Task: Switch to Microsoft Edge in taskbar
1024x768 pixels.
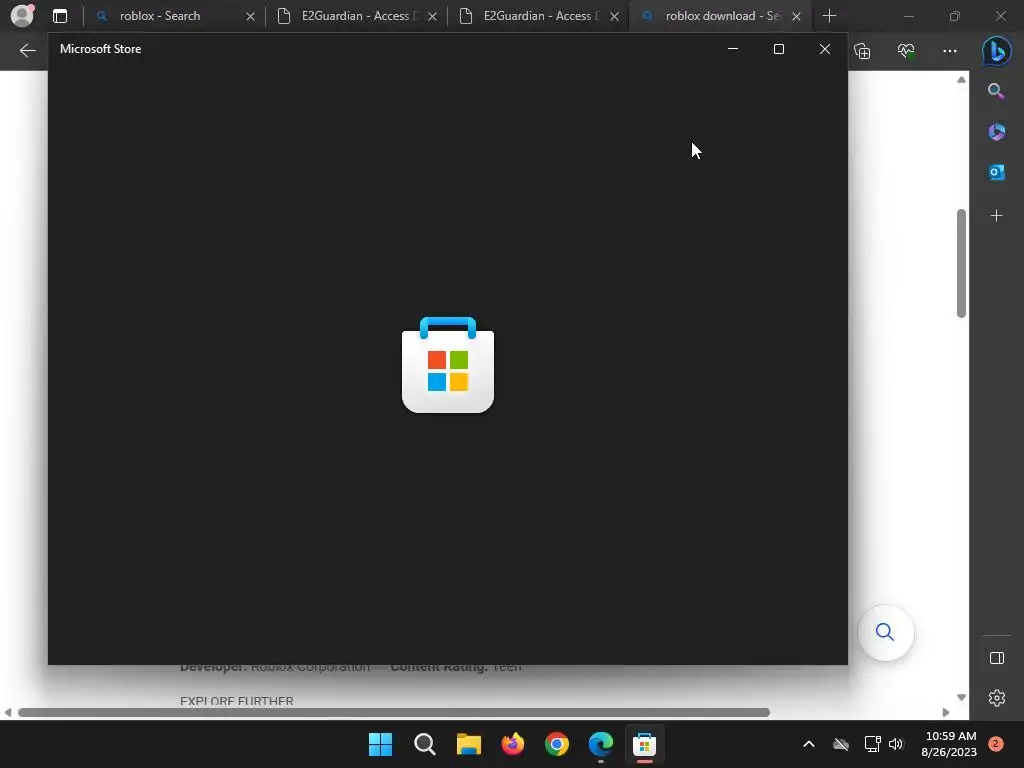Action: pos(601,744)
